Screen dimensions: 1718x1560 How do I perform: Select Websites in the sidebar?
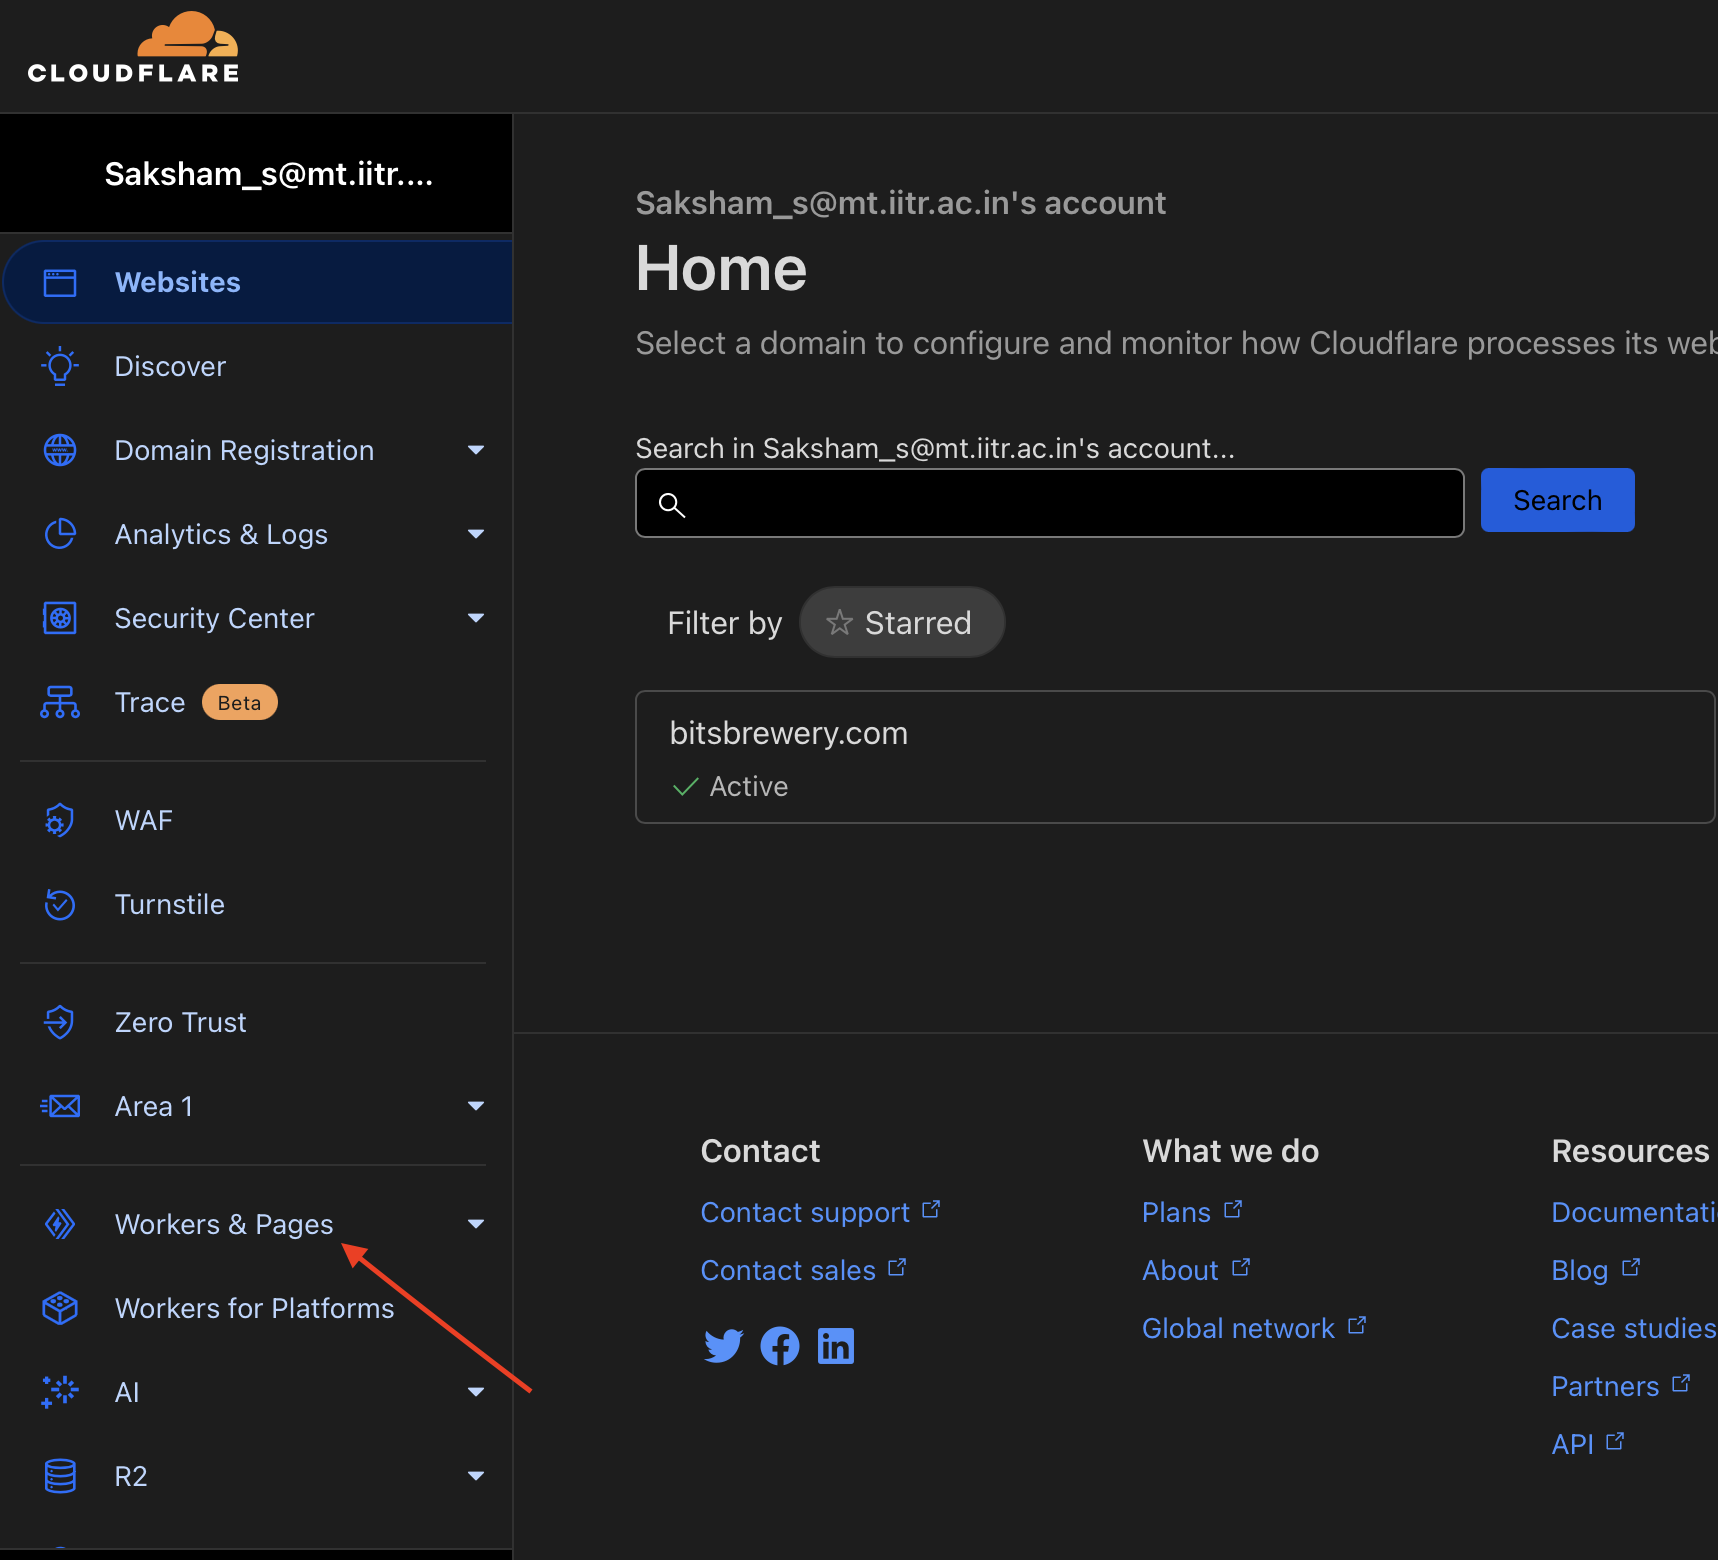[x=258, y=282]
